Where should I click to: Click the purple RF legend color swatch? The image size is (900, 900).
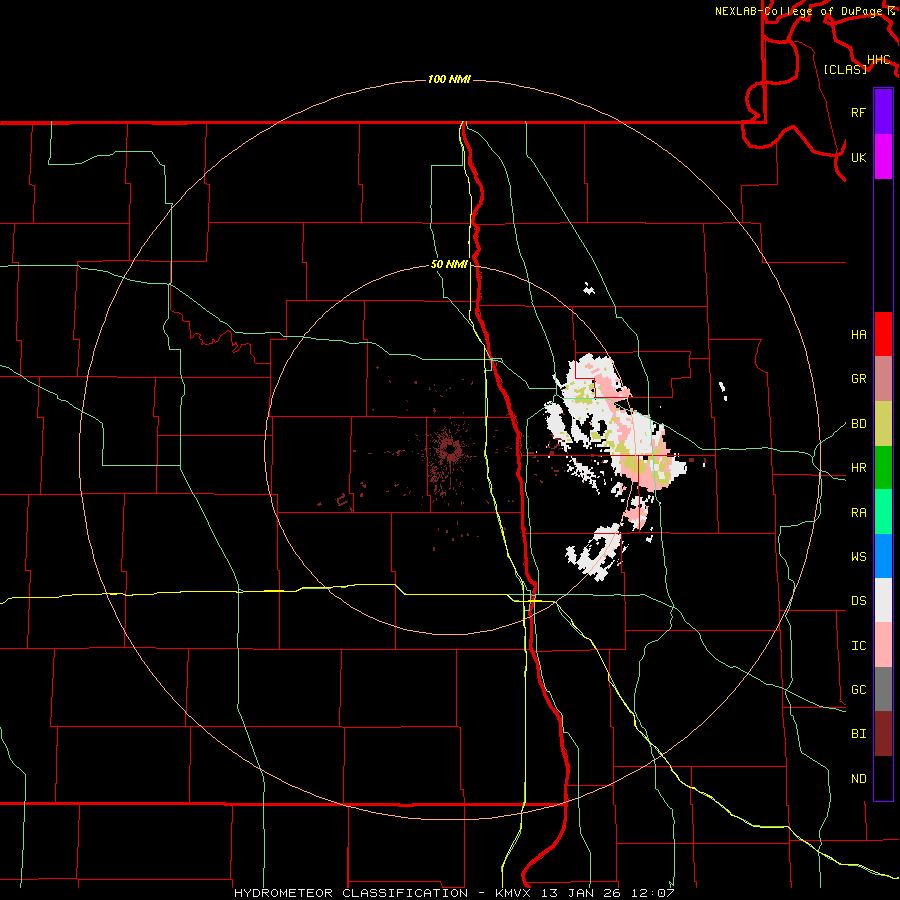[x=883, y=112]
